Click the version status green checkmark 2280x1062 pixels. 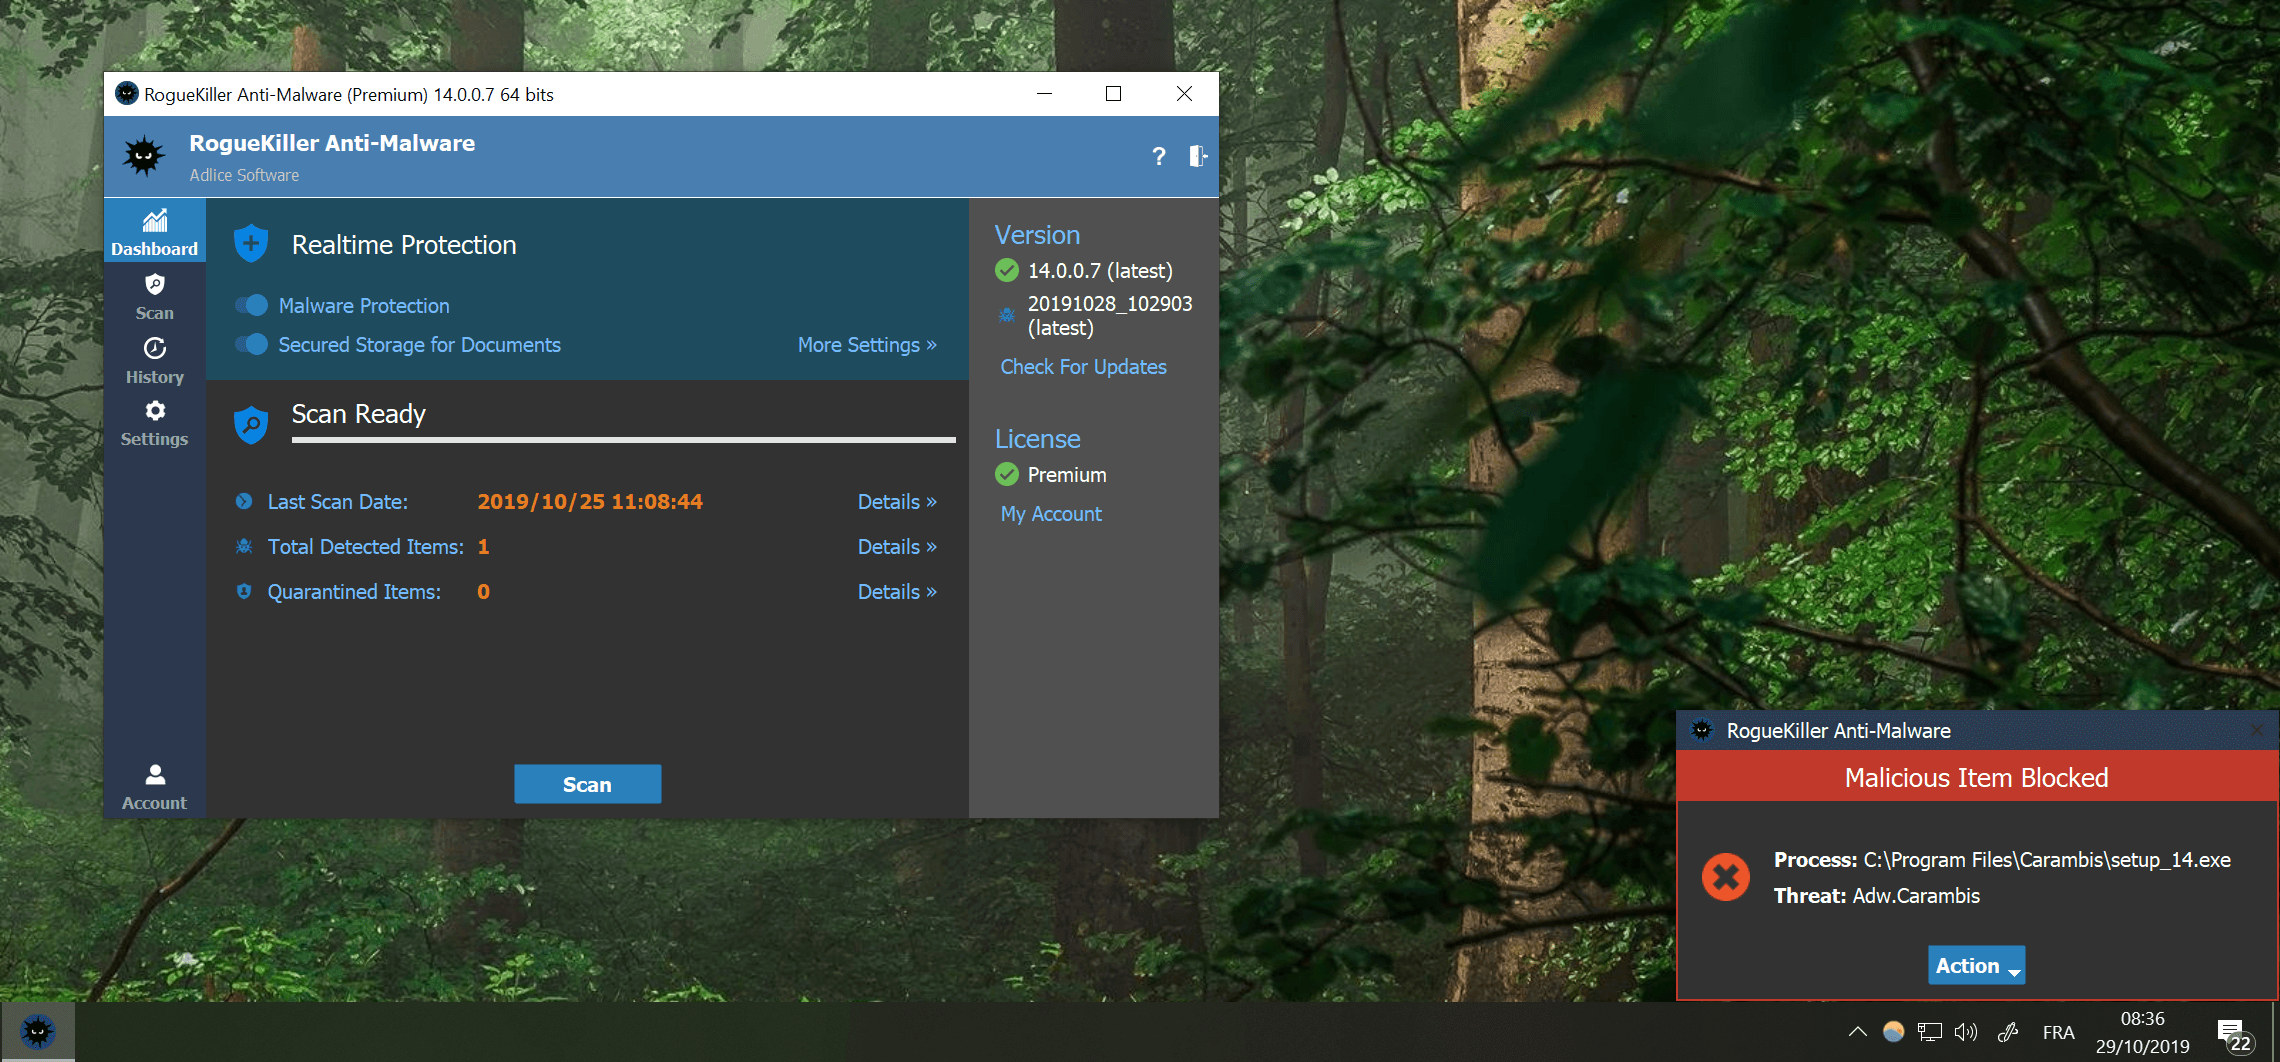[1007, 270]
